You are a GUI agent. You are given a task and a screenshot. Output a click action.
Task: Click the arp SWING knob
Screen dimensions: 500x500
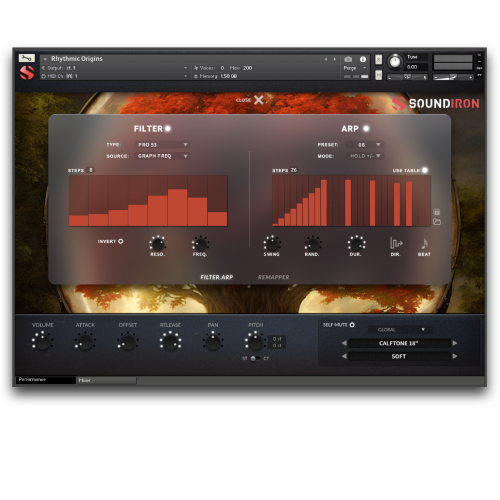coord(272,244)
